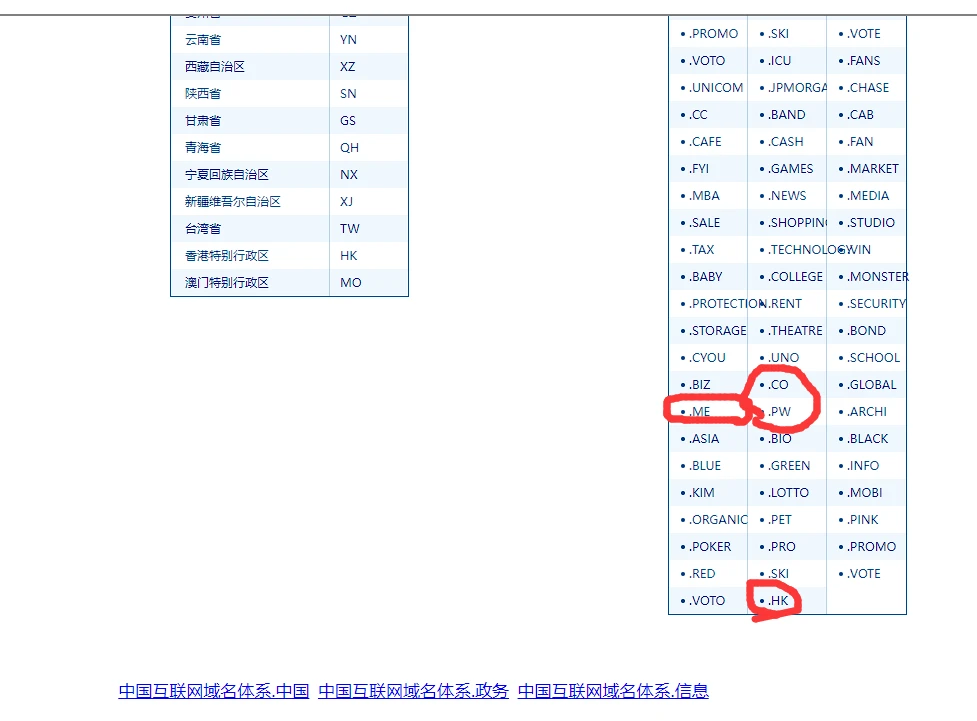977x721 pixels.
Task: Click the .CC domain entry
Action: [x=698, y=115]
